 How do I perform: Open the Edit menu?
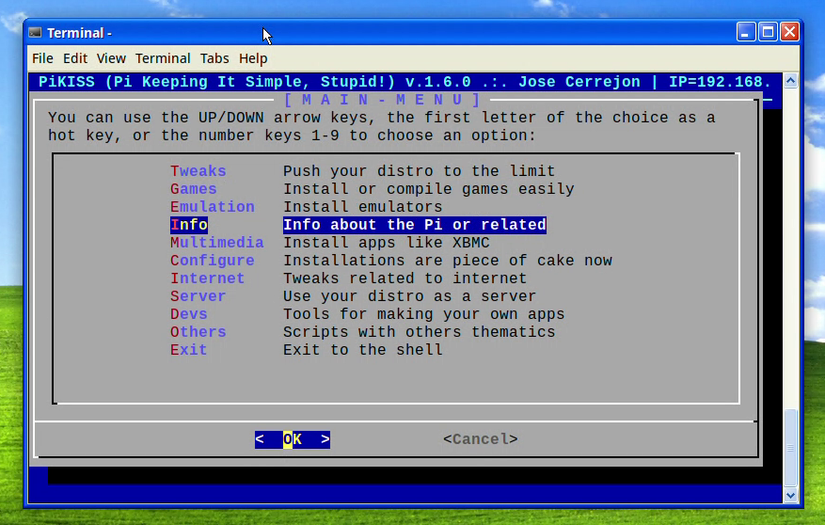pos(75,58)
